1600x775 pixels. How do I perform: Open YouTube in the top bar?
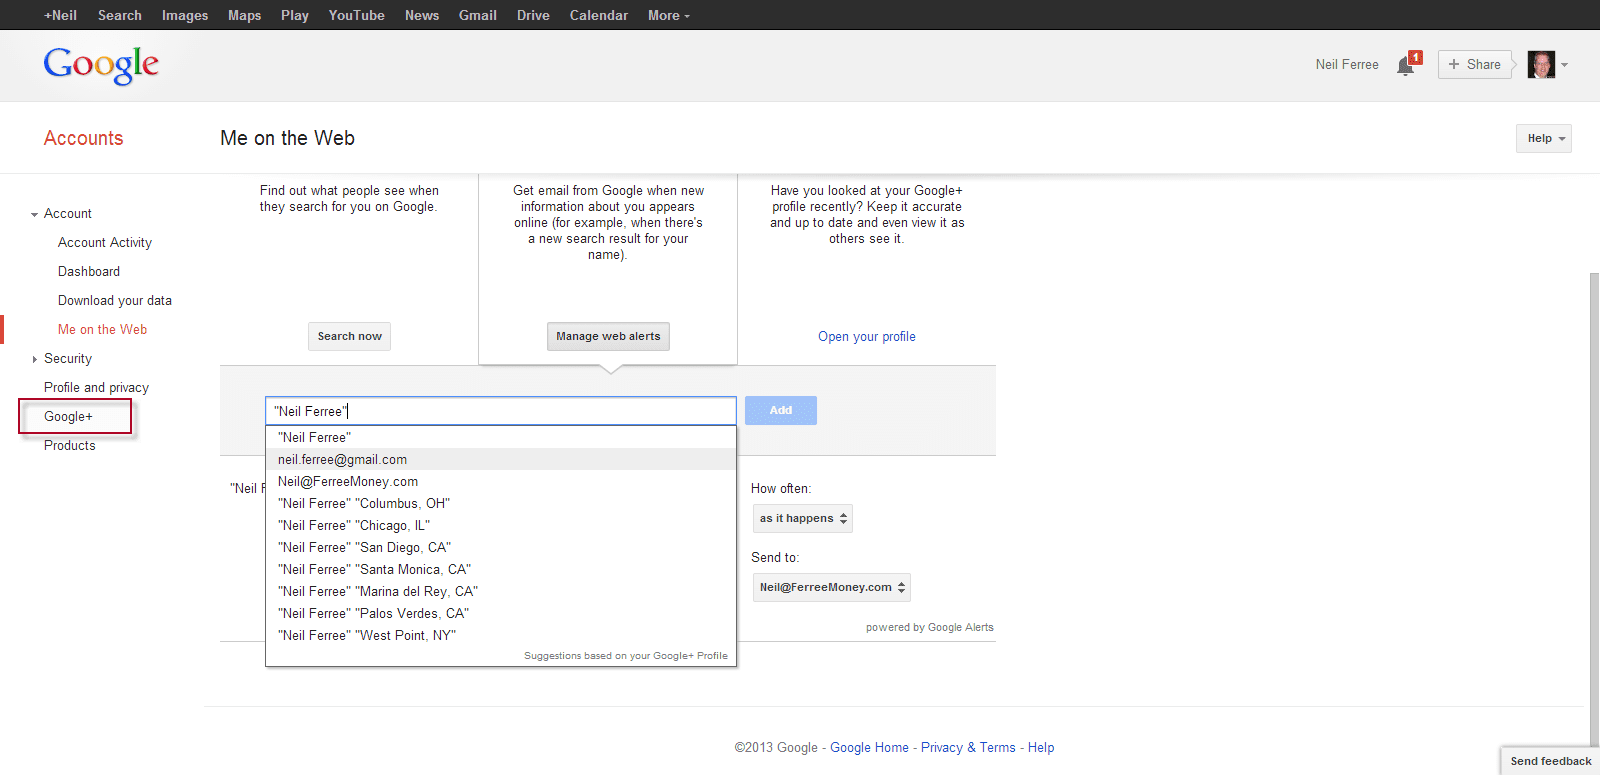point(357,15)
